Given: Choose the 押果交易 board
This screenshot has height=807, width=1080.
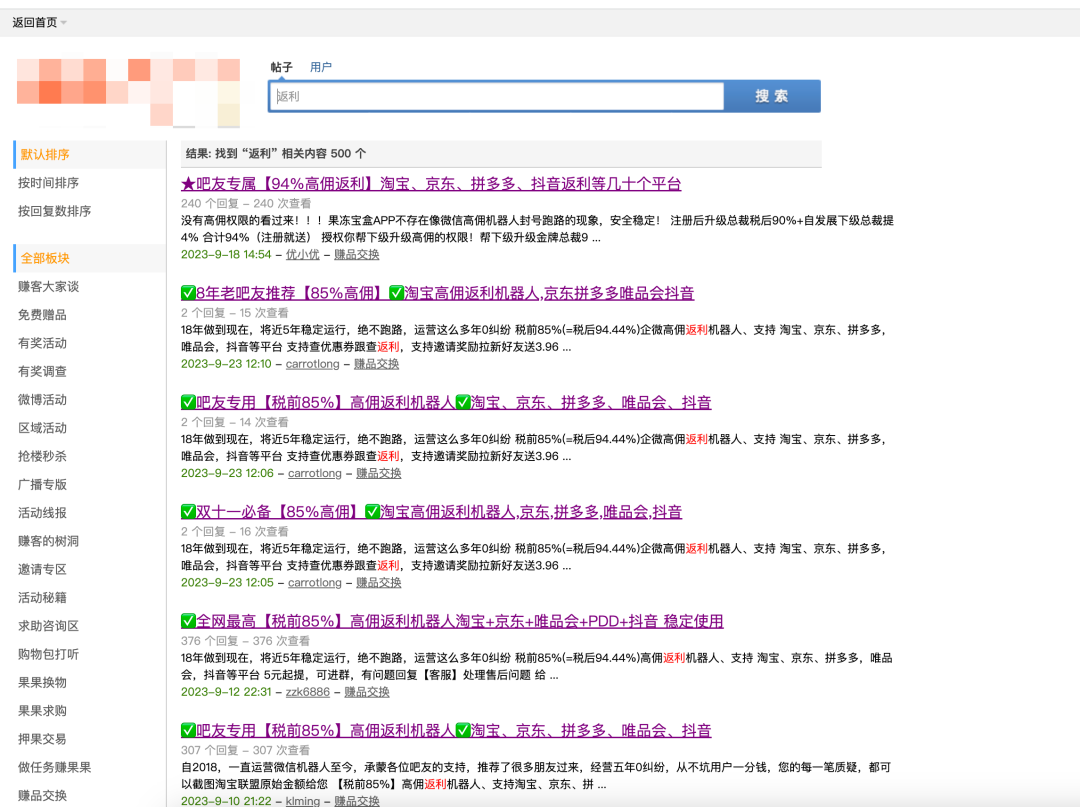Looking at the screenshot, I should pyautogui.click(x=43, y=738).
